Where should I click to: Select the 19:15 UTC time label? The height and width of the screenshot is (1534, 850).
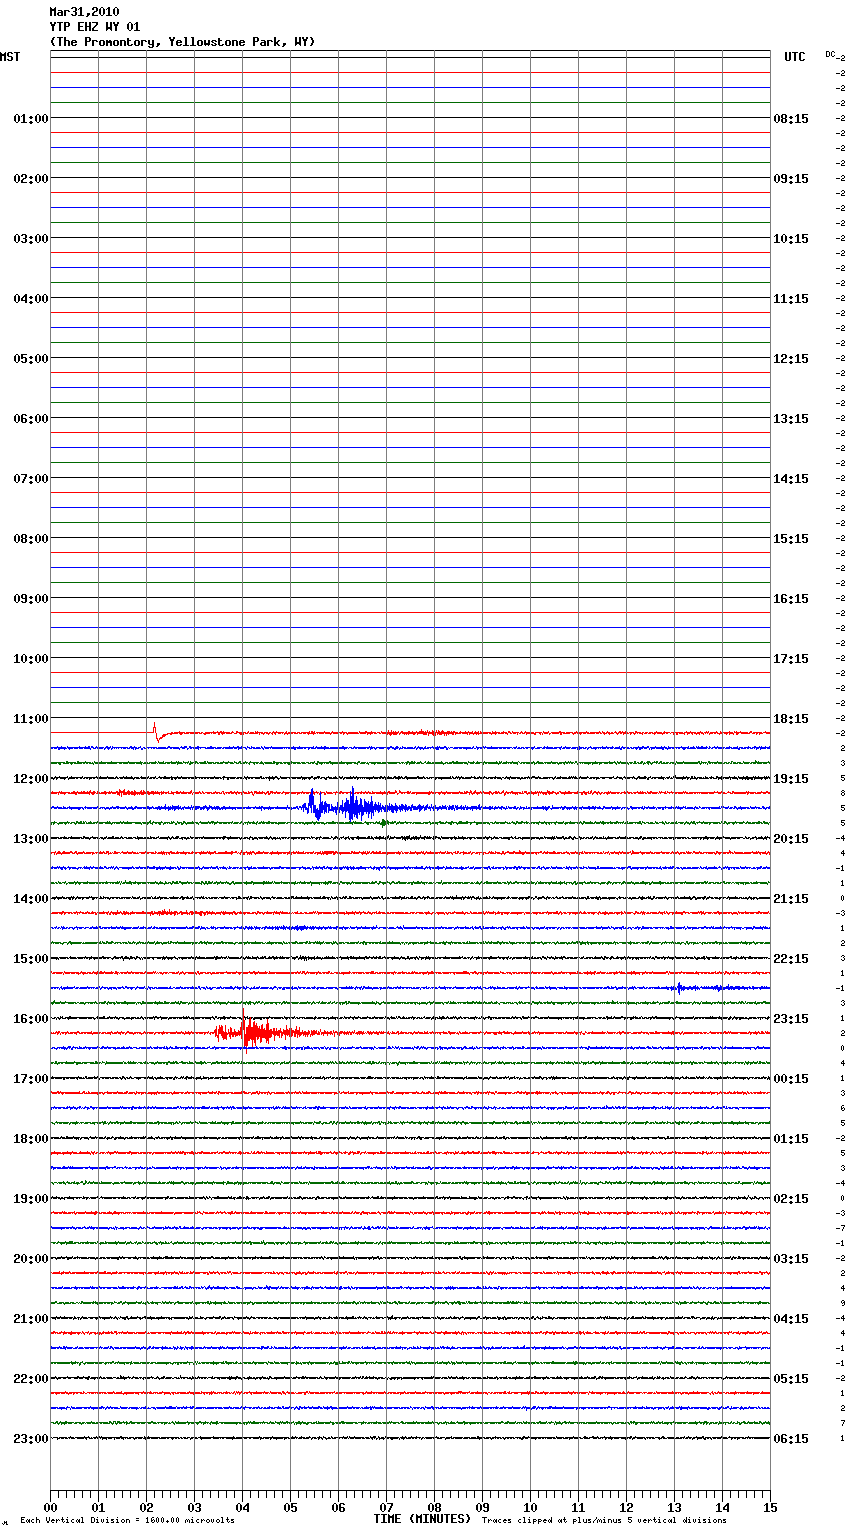[791, 779]
